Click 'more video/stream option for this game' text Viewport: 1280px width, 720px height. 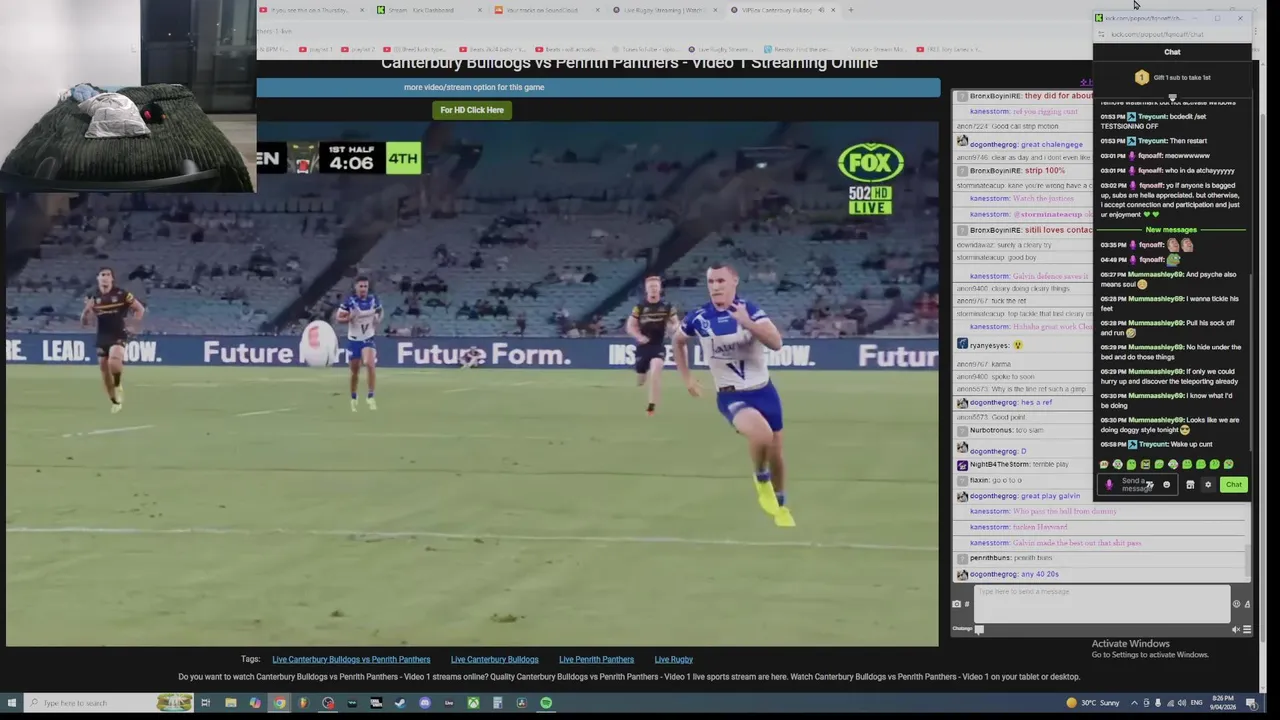pyautogui.click(x=474, y=87)
